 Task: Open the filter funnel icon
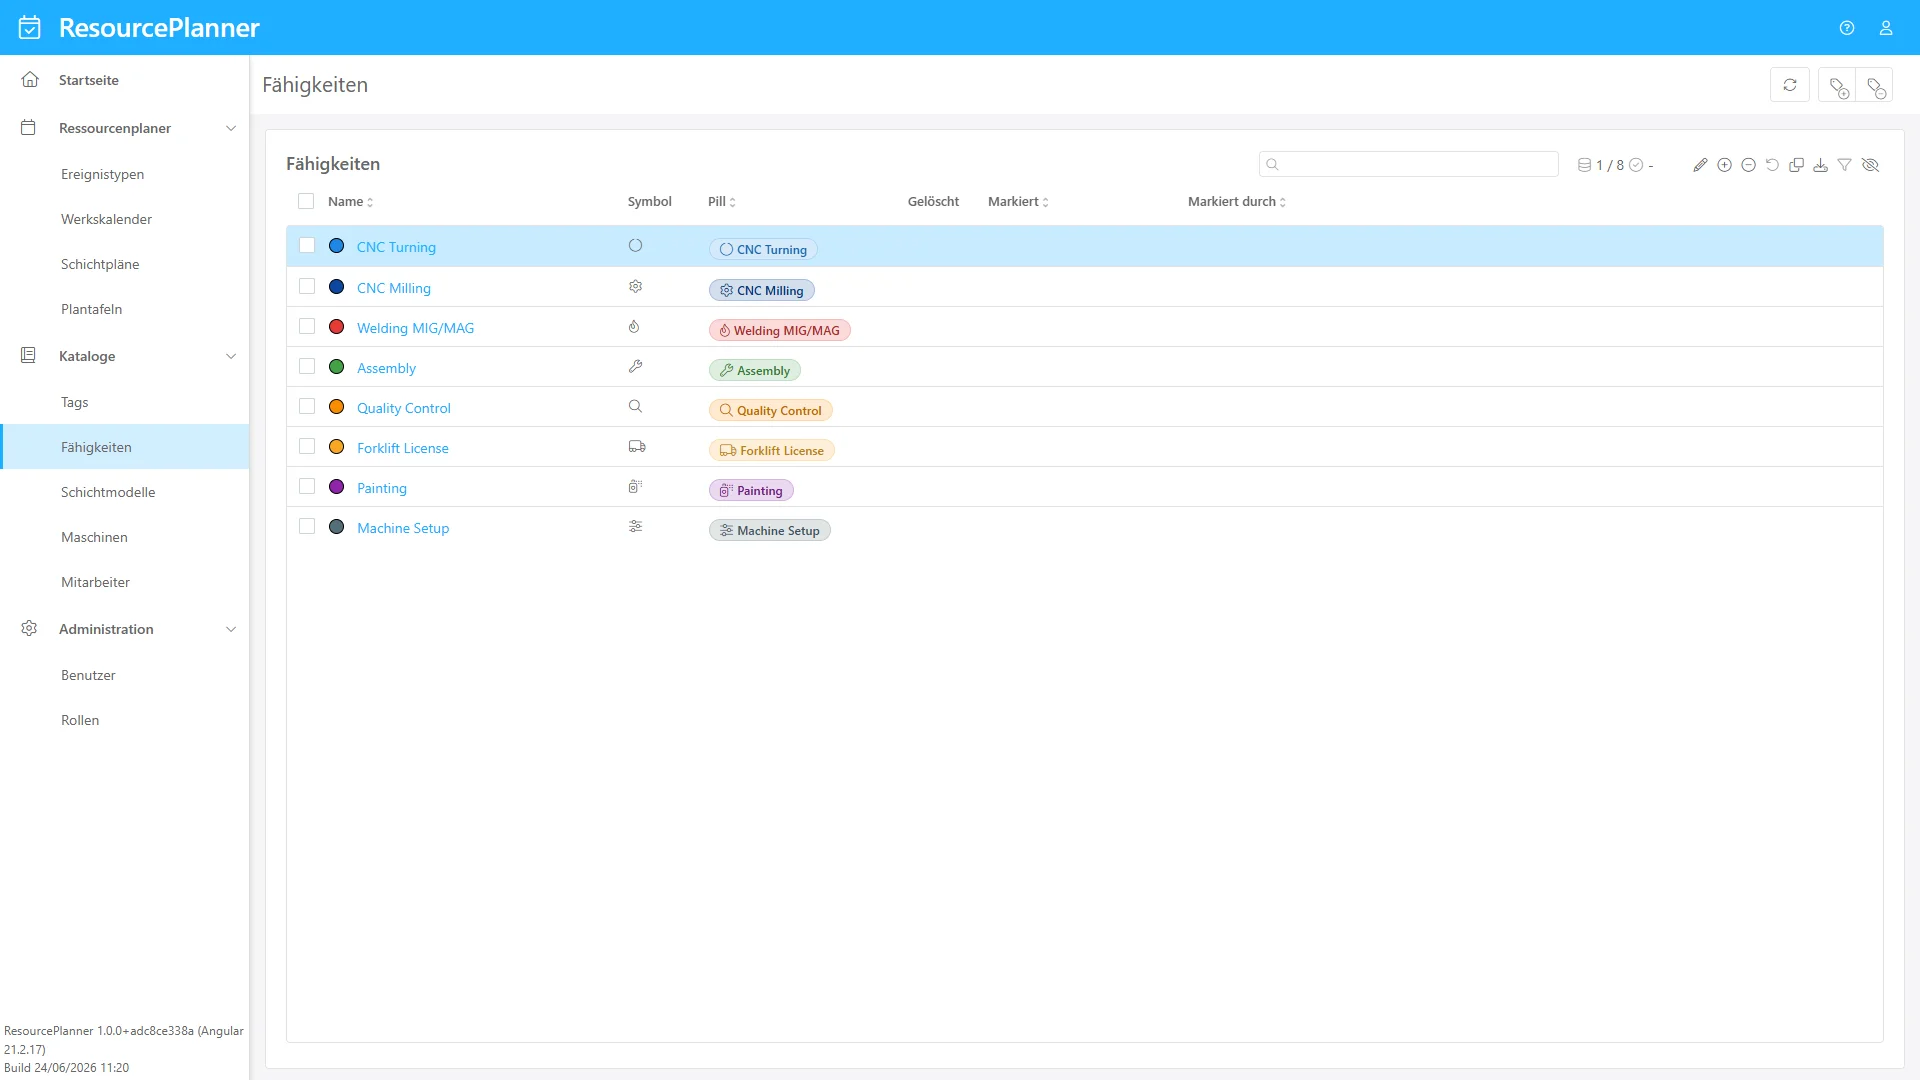[x=1844, y=165]
